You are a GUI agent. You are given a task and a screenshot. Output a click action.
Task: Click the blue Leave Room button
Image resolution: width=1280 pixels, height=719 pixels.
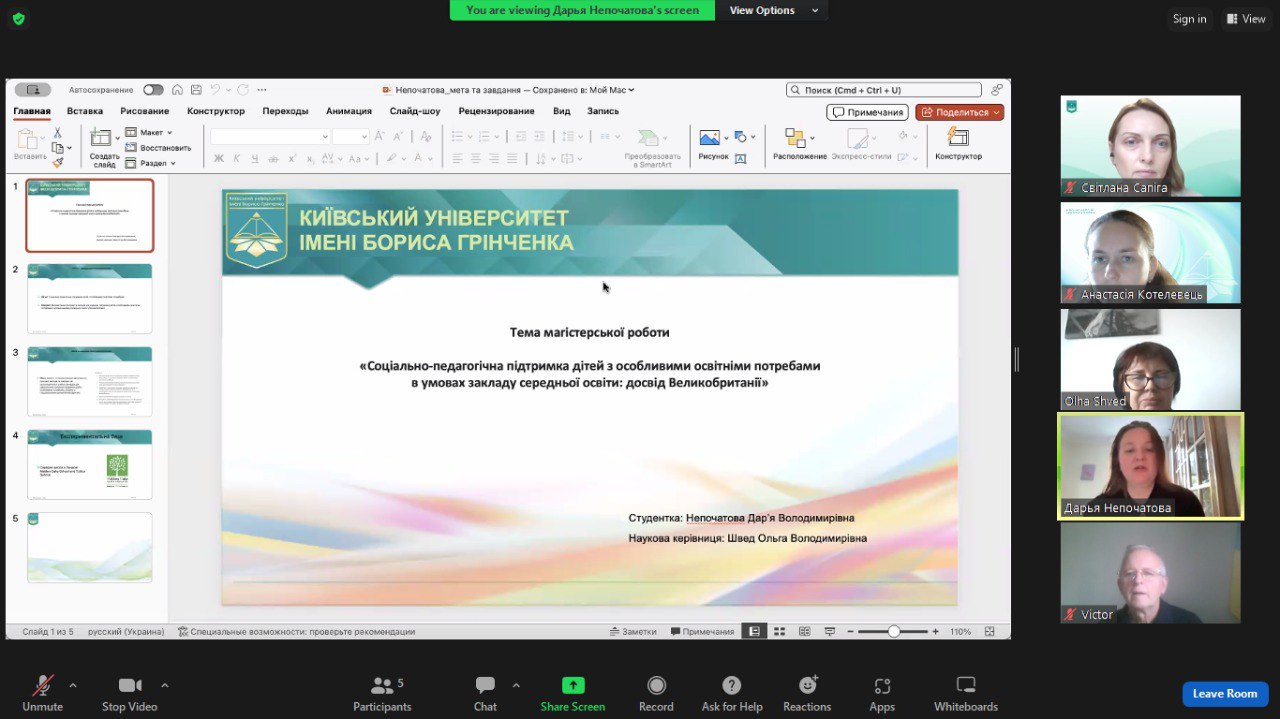[1225, 693]
